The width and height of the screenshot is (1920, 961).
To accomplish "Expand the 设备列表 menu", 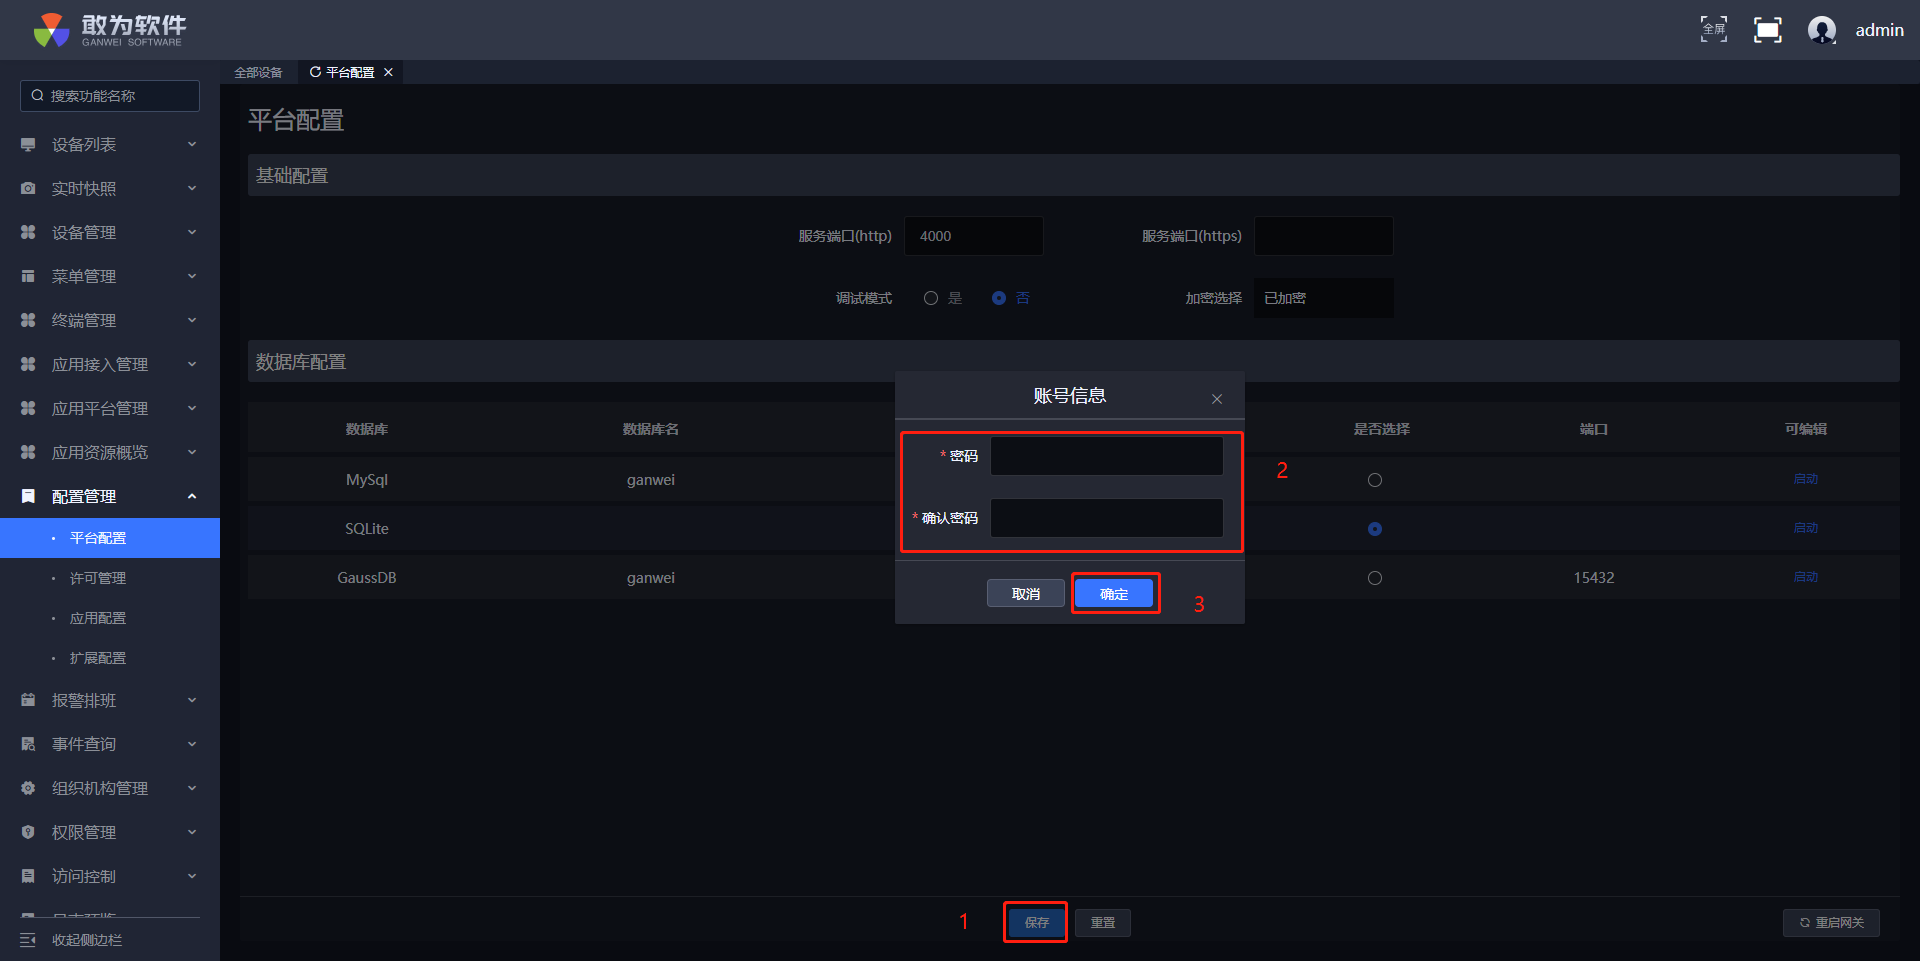I will pos(110,145).
